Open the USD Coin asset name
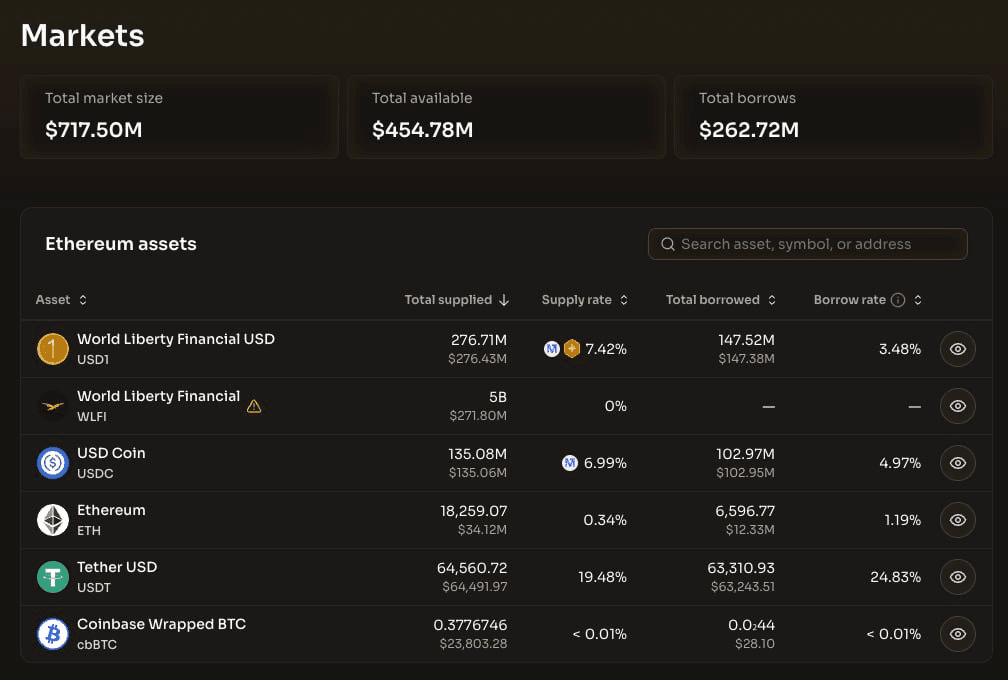The image size is (1008, 680). click(x=111, y=453)
